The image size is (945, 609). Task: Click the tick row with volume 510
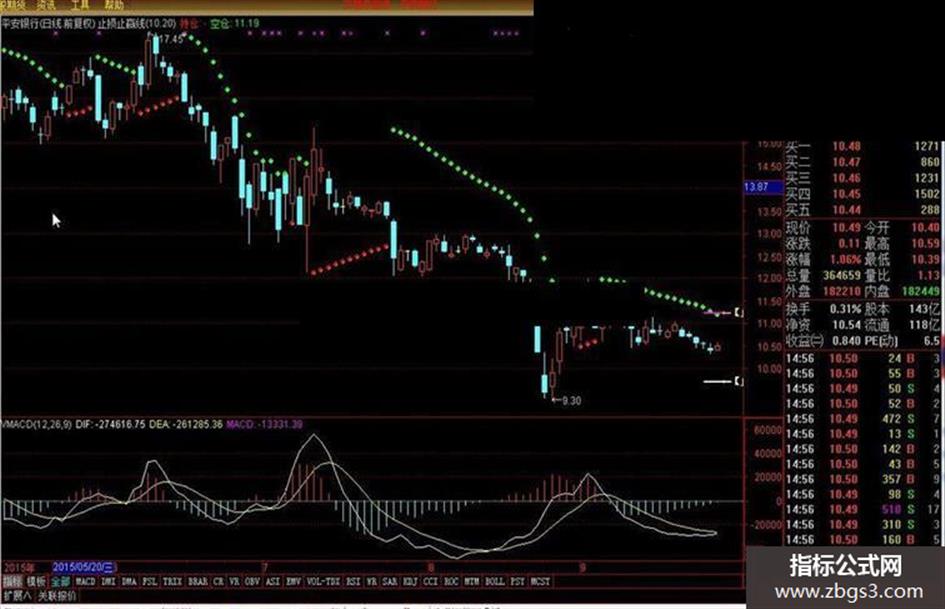pos(862,510)
